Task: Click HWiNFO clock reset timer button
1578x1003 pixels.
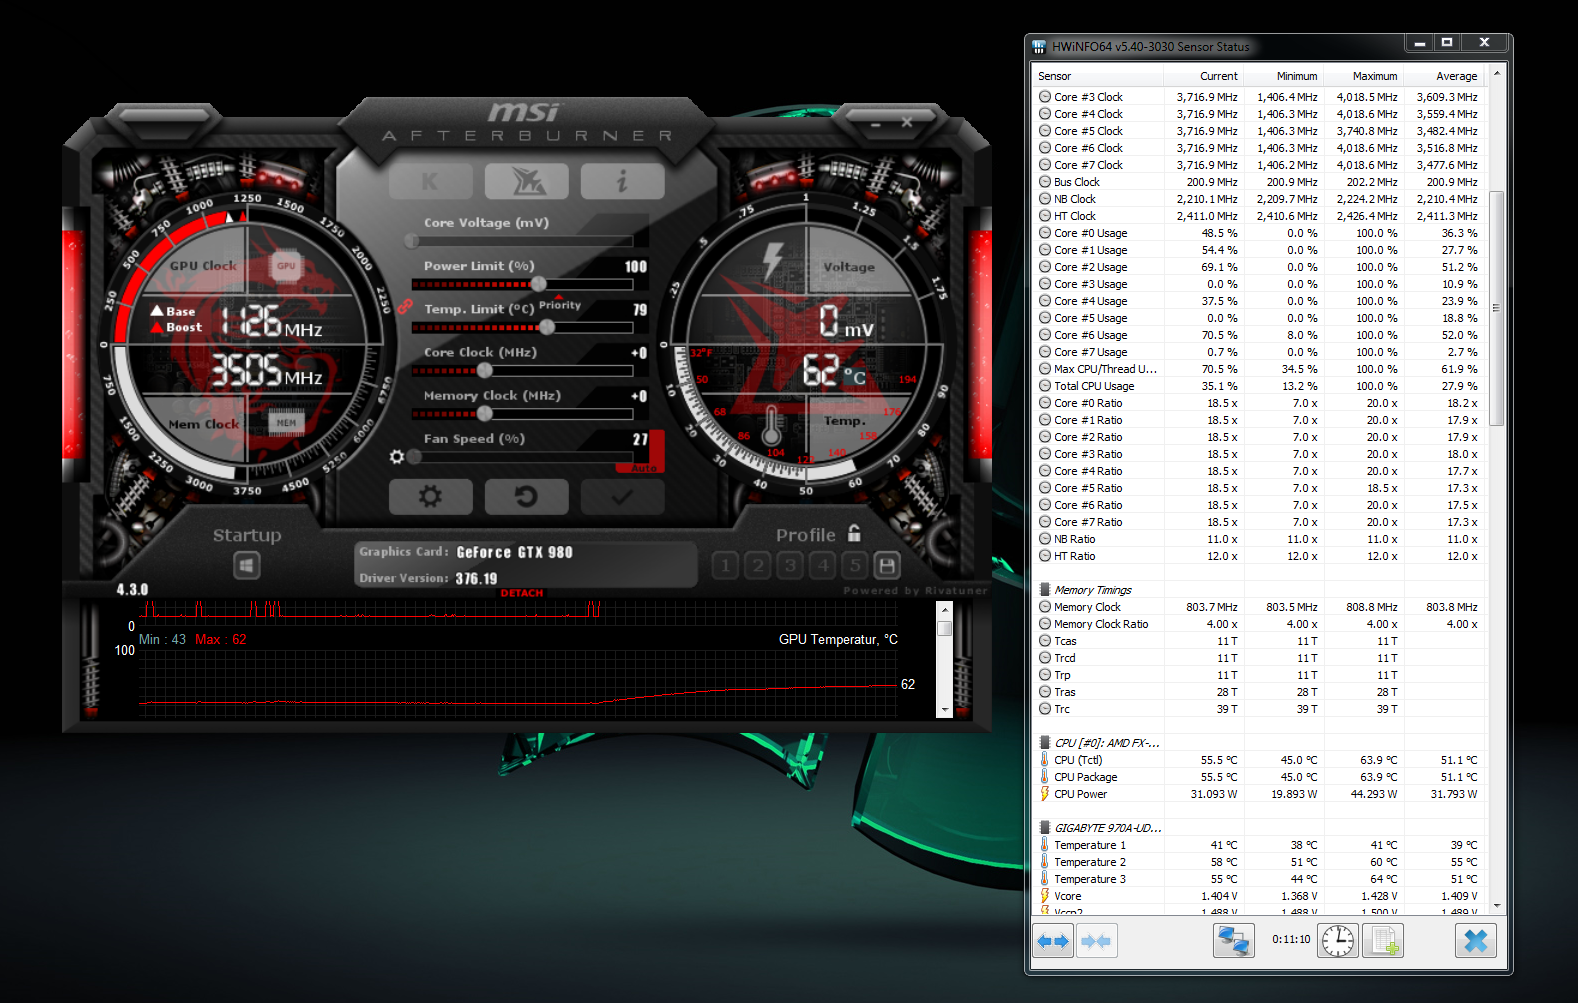Action: click(x=1338, y=941)
